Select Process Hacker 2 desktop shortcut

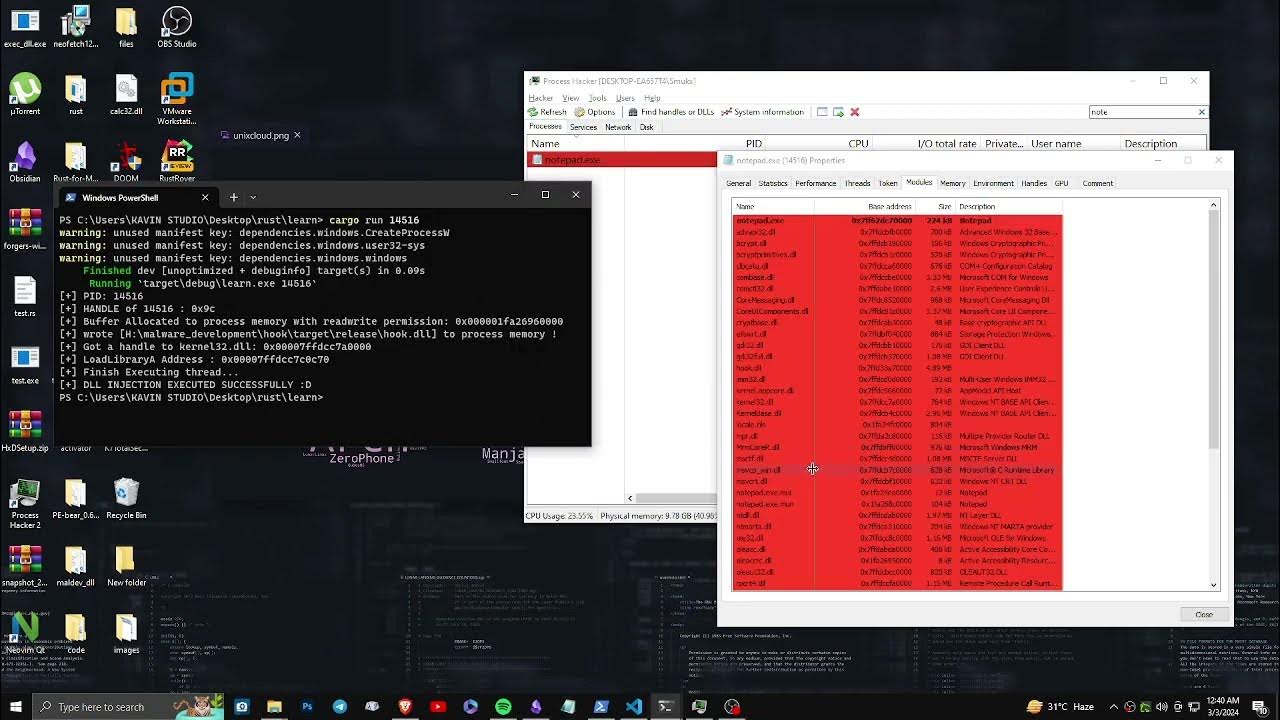tap(25, 503)
